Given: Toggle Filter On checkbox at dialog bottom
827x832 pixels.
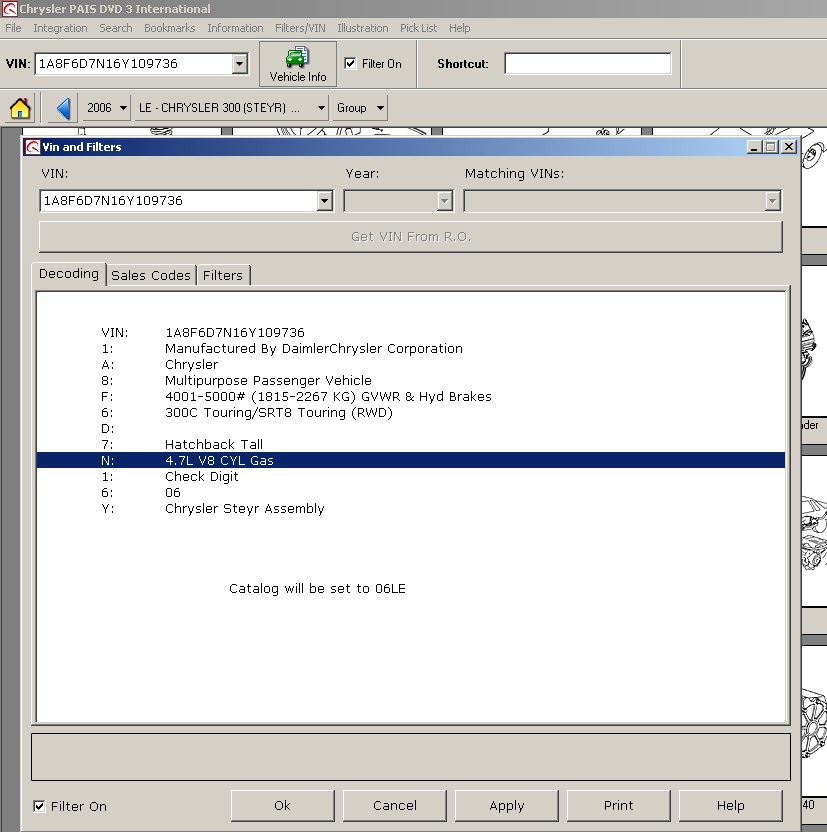Looking at the screenshot, I should 39,807.
